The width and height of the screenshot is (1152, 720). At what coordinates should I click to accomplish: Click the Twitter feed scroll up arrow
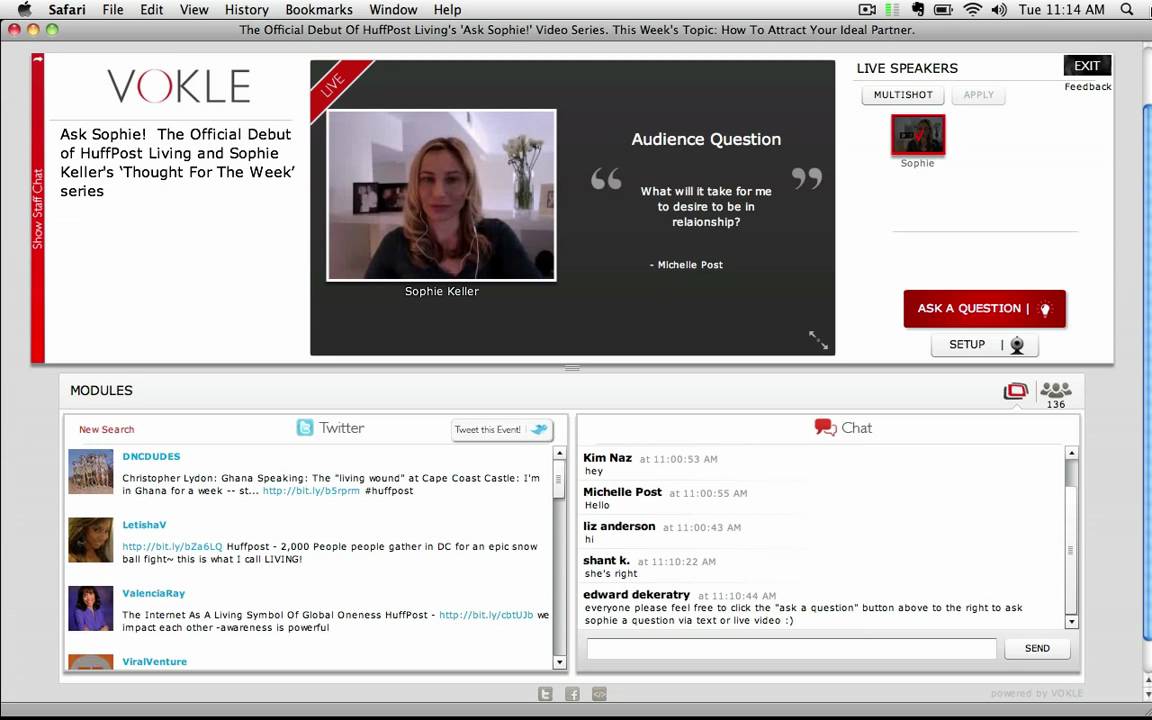(559, 454)
